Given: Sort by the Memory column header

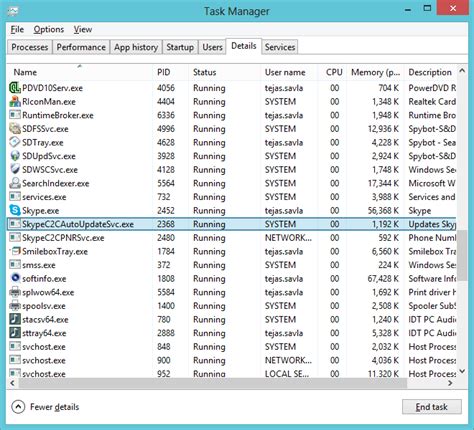Looking at the screenshot, I should coord(375,72).
